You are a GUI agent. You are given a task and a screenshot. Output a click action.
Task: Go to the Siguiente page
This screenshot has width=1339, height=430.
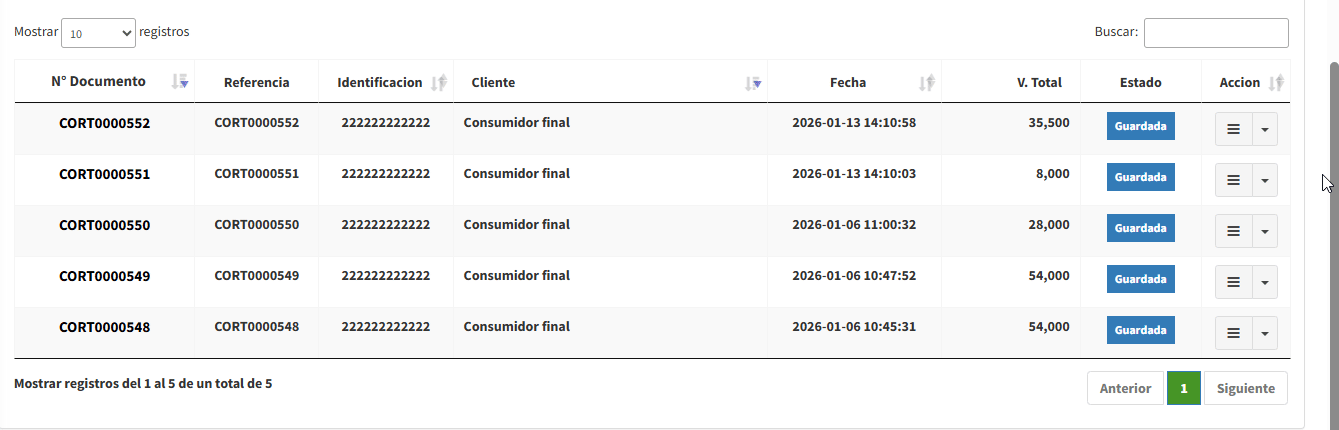[x=1245, y=388]
